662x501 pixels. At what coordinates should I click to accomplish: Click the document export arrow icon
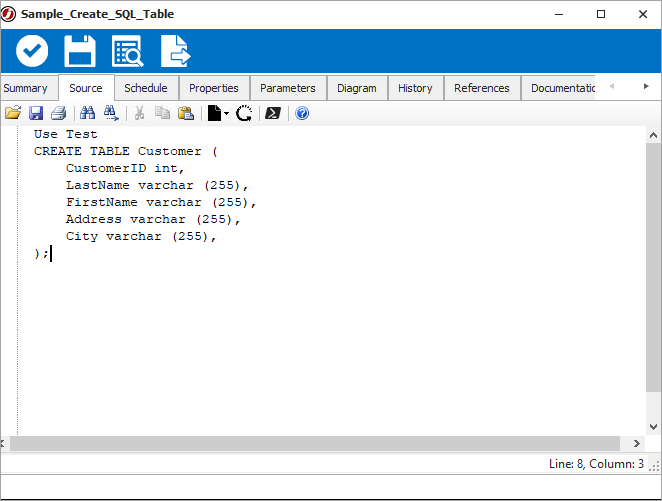176,51
